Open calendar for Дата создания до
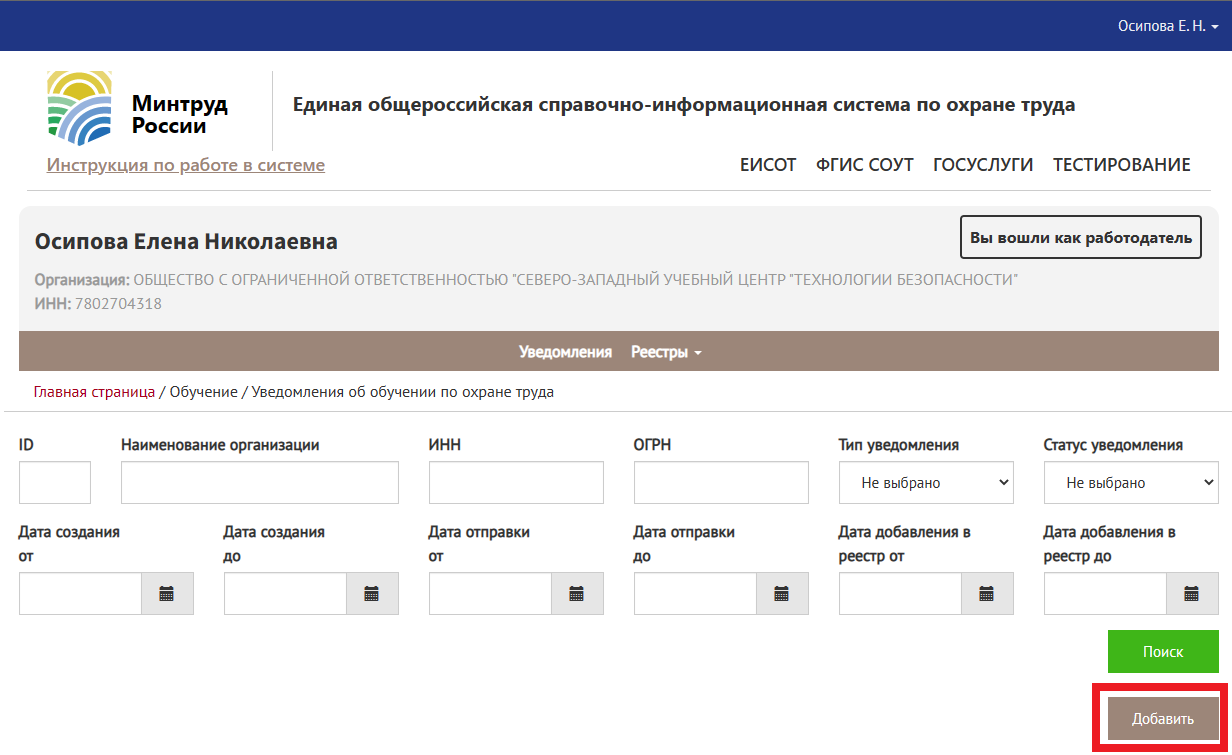The image size is (1232, 755). [x=372, y=594]
